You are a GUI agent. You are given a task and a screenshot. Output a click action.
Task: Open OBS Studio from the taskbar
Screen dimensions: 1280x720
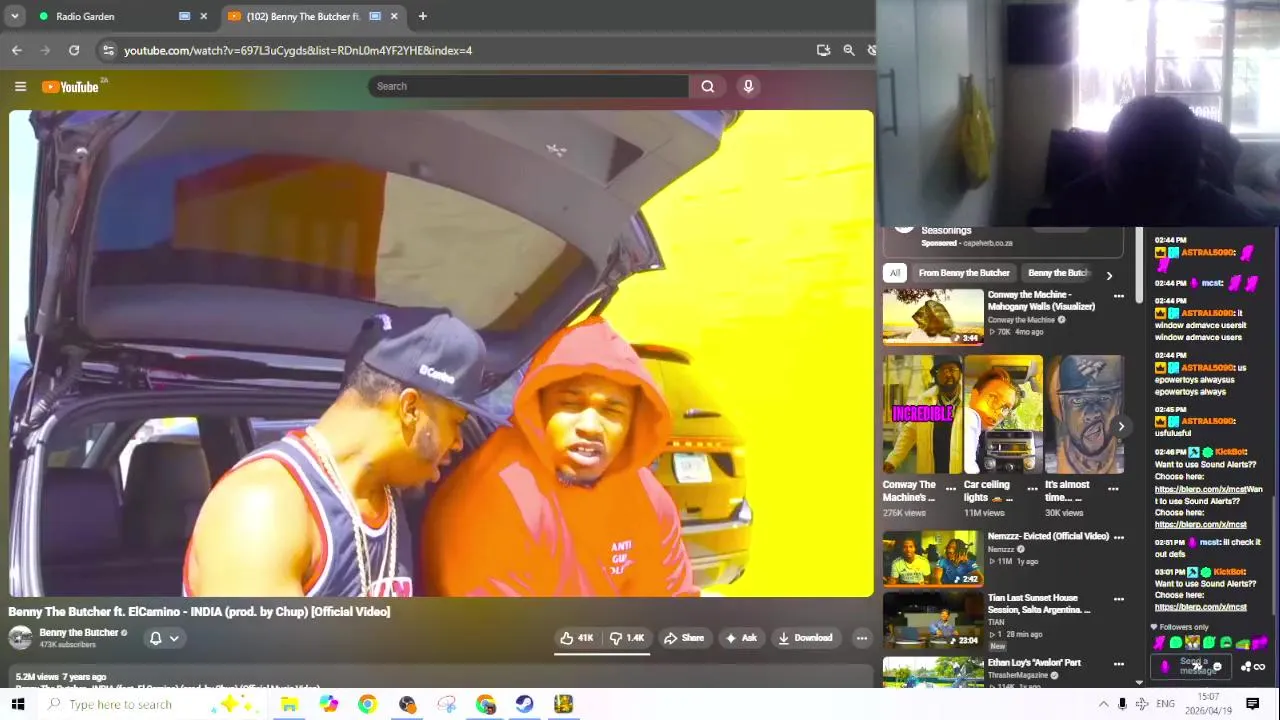(407, 704)
